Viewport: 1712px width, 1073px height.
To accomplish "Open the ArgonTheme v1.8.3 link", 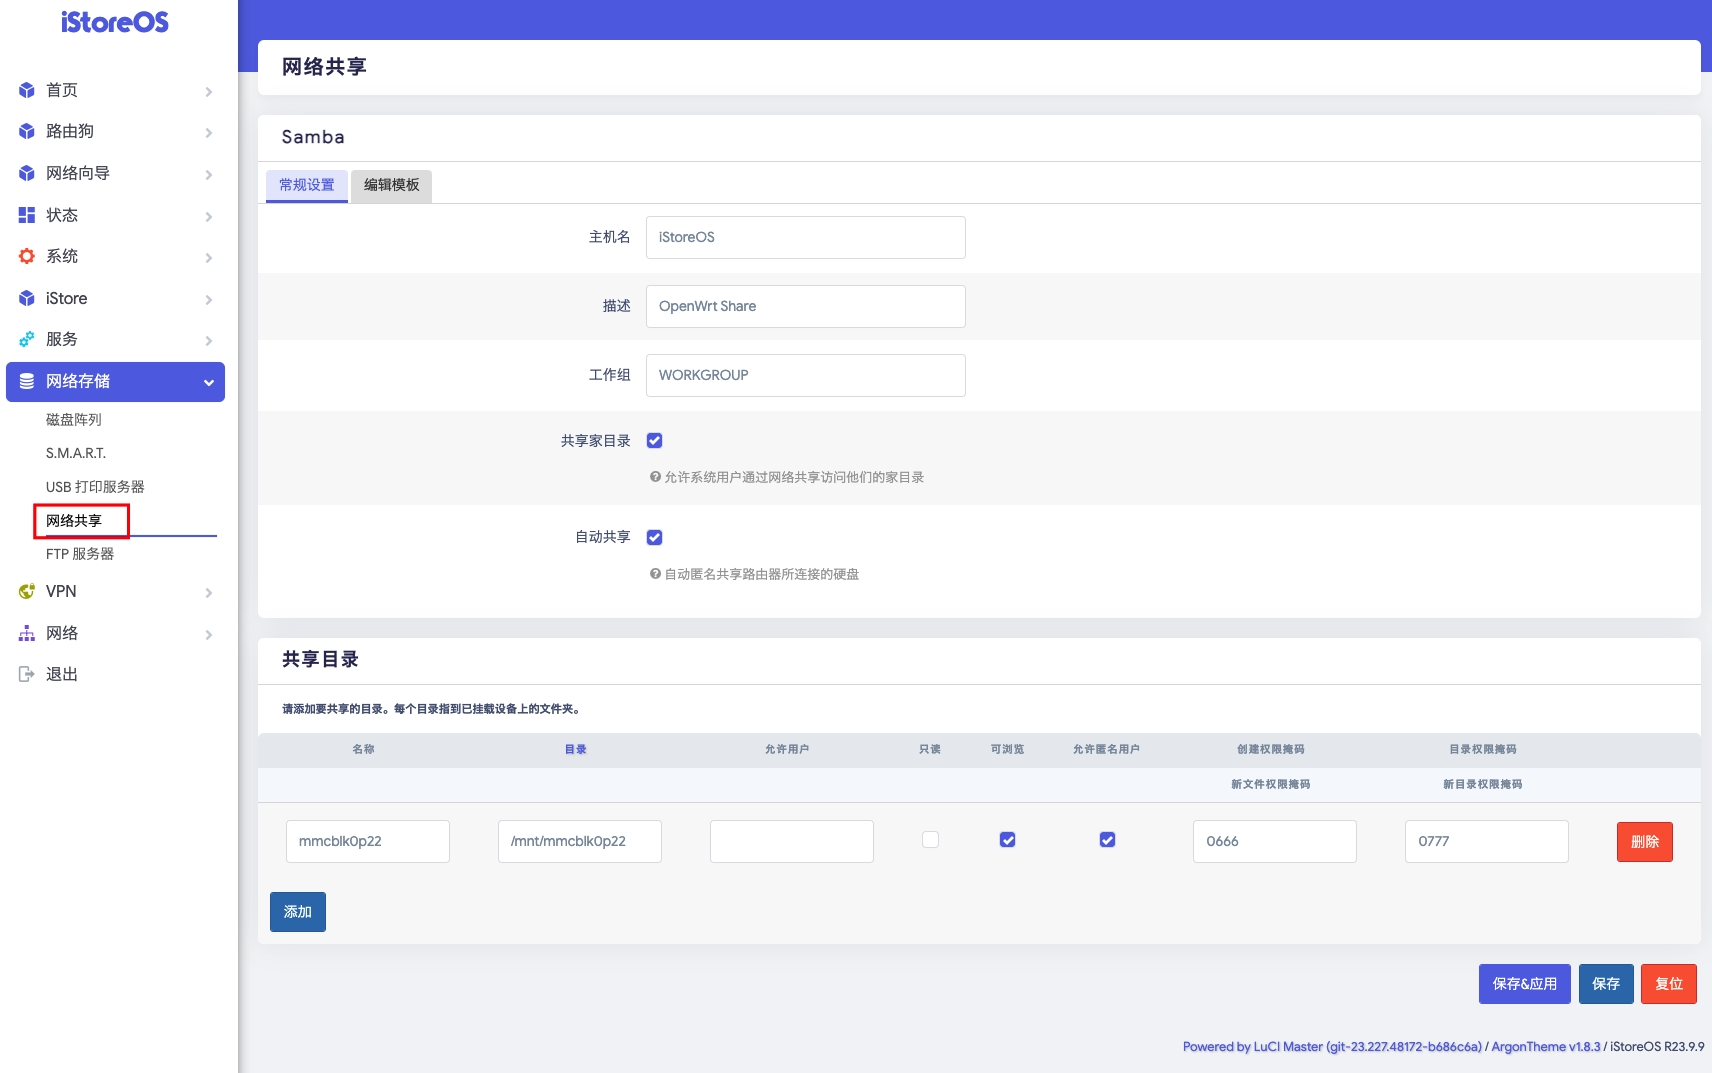I will [x=1544, y=1046].
